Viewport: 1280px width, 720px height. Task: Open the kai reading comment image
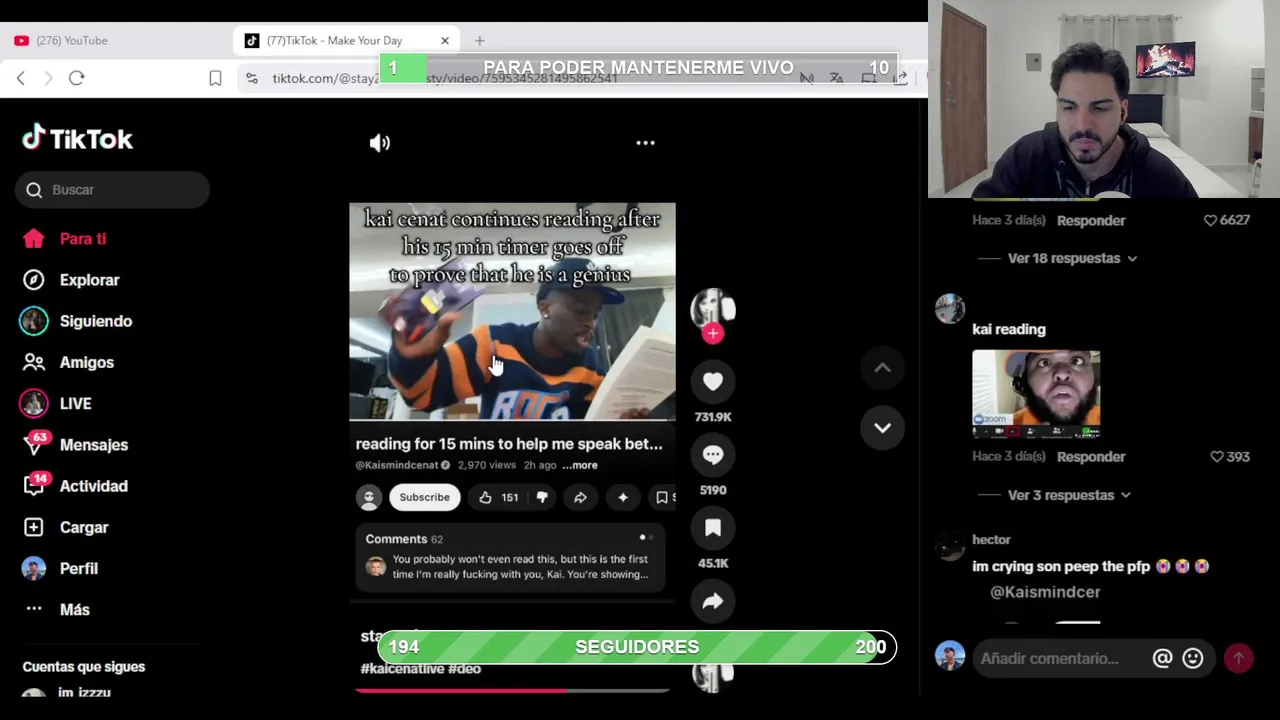(x=1036, y=394)
